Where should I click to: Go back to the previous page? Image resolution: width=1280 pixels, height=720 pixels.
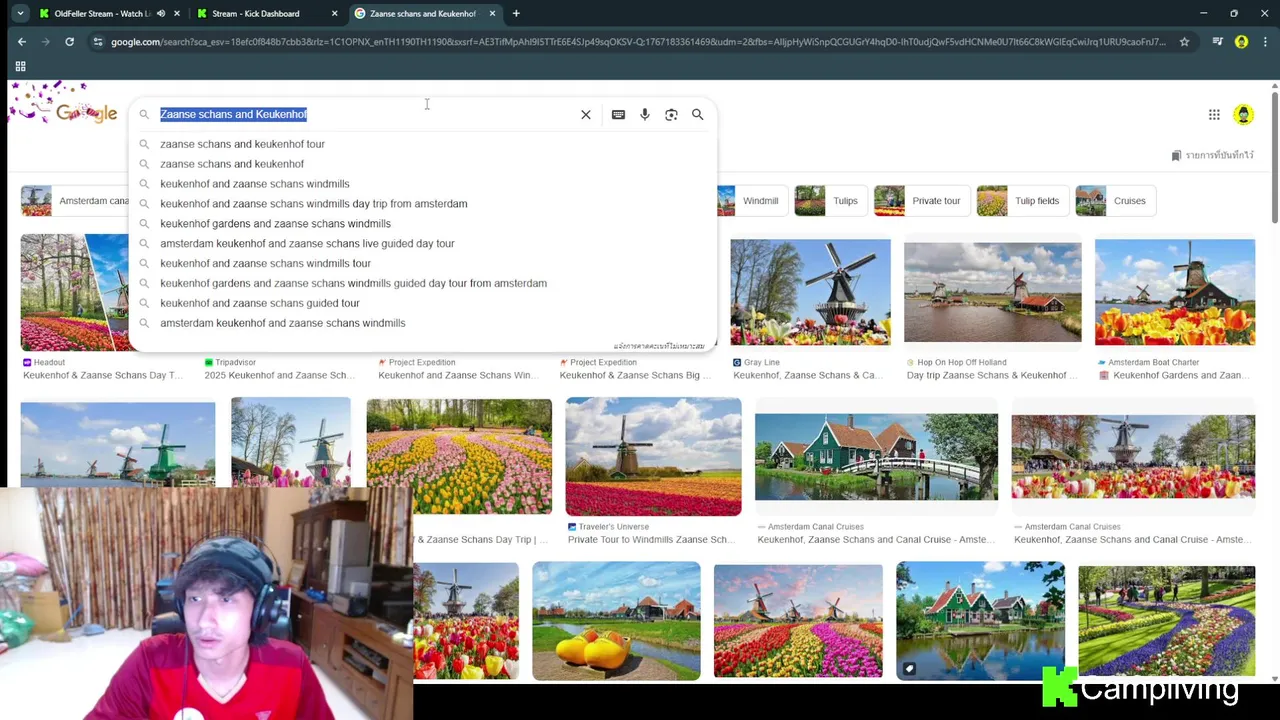22,42
